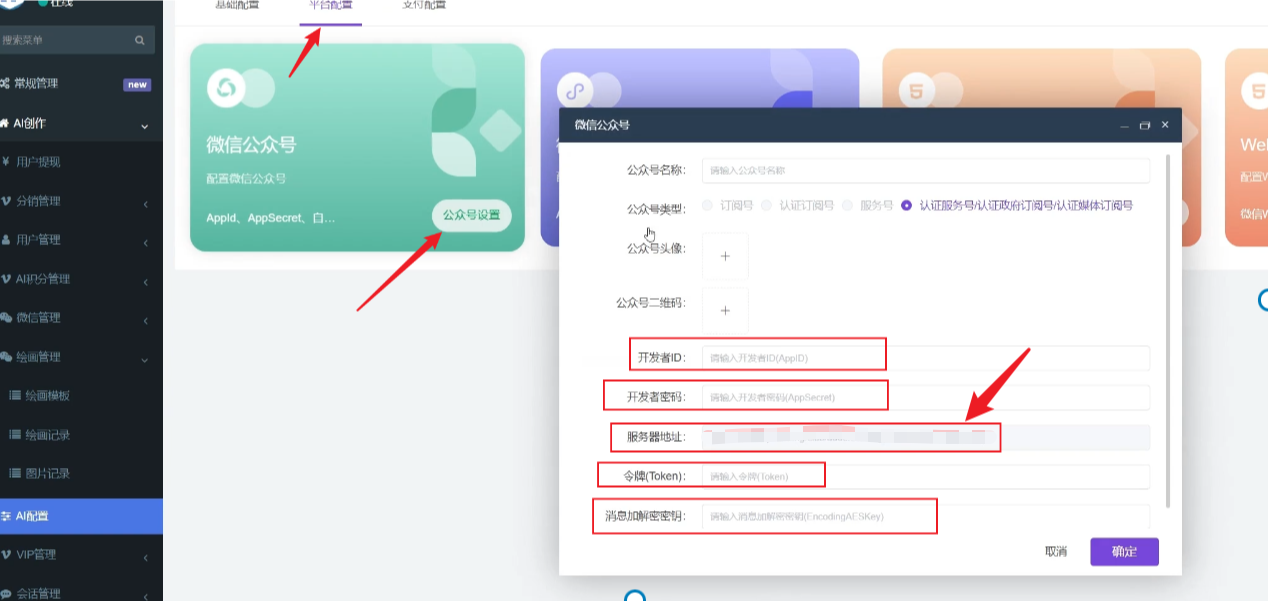Switch to the 支付配置 tab
The width and height of the screenshot is (1268, 601).
coord(423,5)
